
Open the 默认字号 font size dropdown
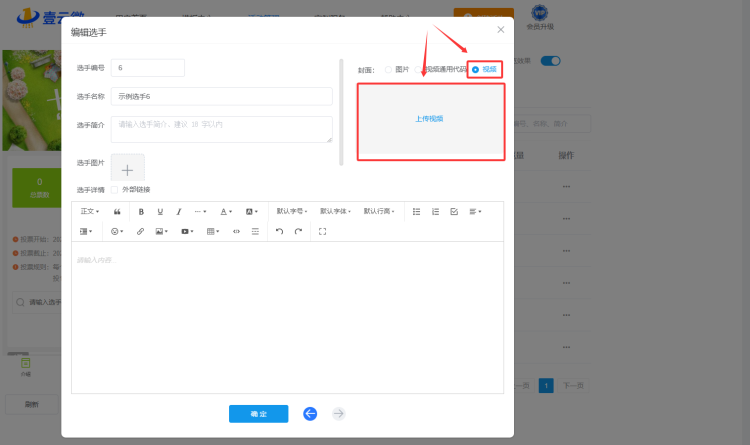pyautogui.click(x=293, y=212)
